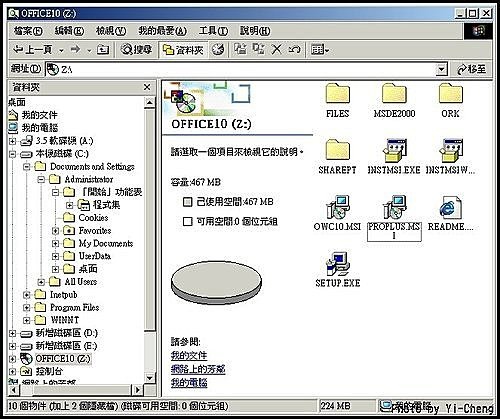The height and width of the screenshot is (419, 500).
Task: Click the 可用空間 color legend box
Action: coord(188,221)
